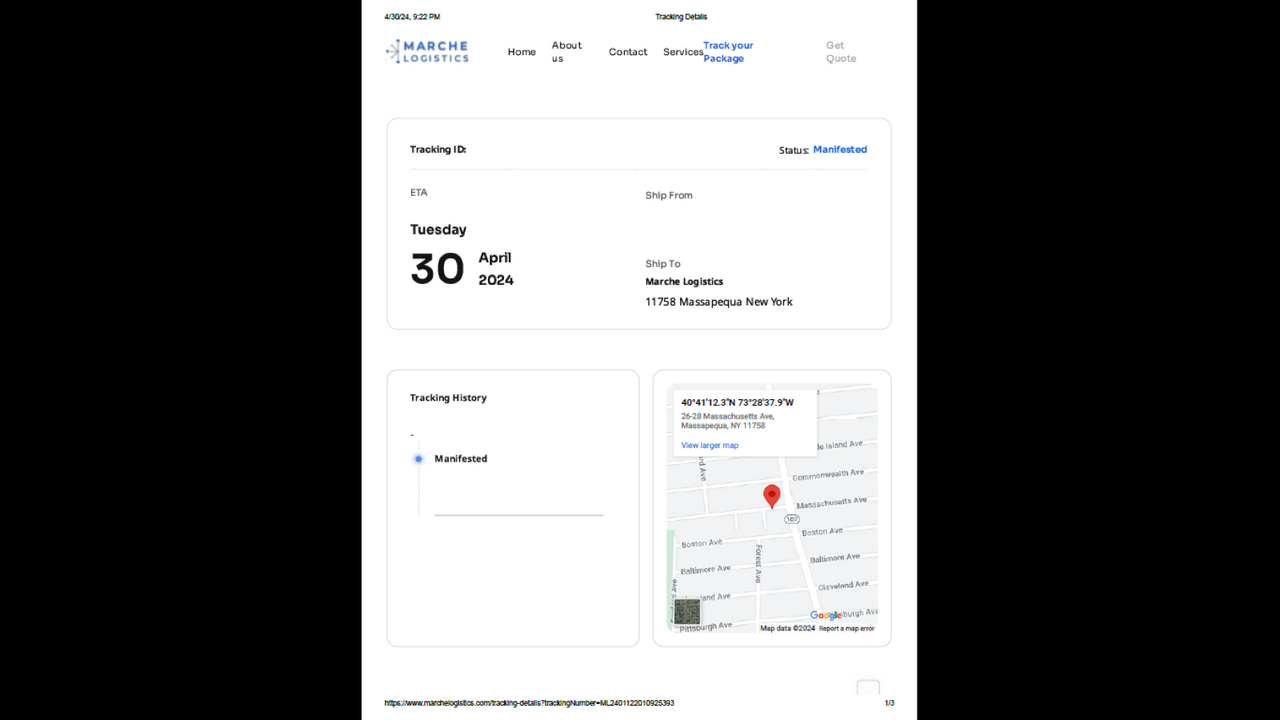The height and width of the screenshot is (720, 1280).
Task: Click the April month text
Action: click(x=495, y=257)
